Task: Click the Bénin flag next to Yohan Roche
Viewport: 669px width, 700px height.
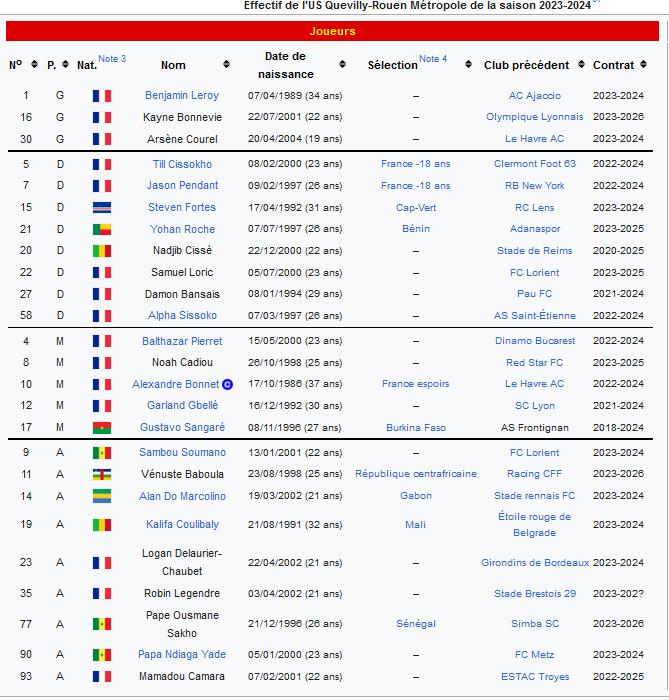Action: point(102,229)
